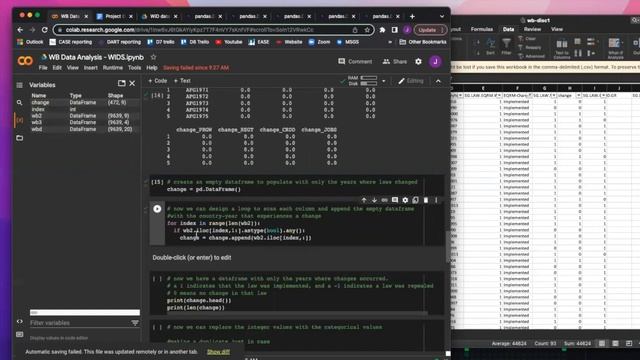This screenshot has width=640, height=360.
Task: Copy link to selected cell
Action: click(384, 200)
